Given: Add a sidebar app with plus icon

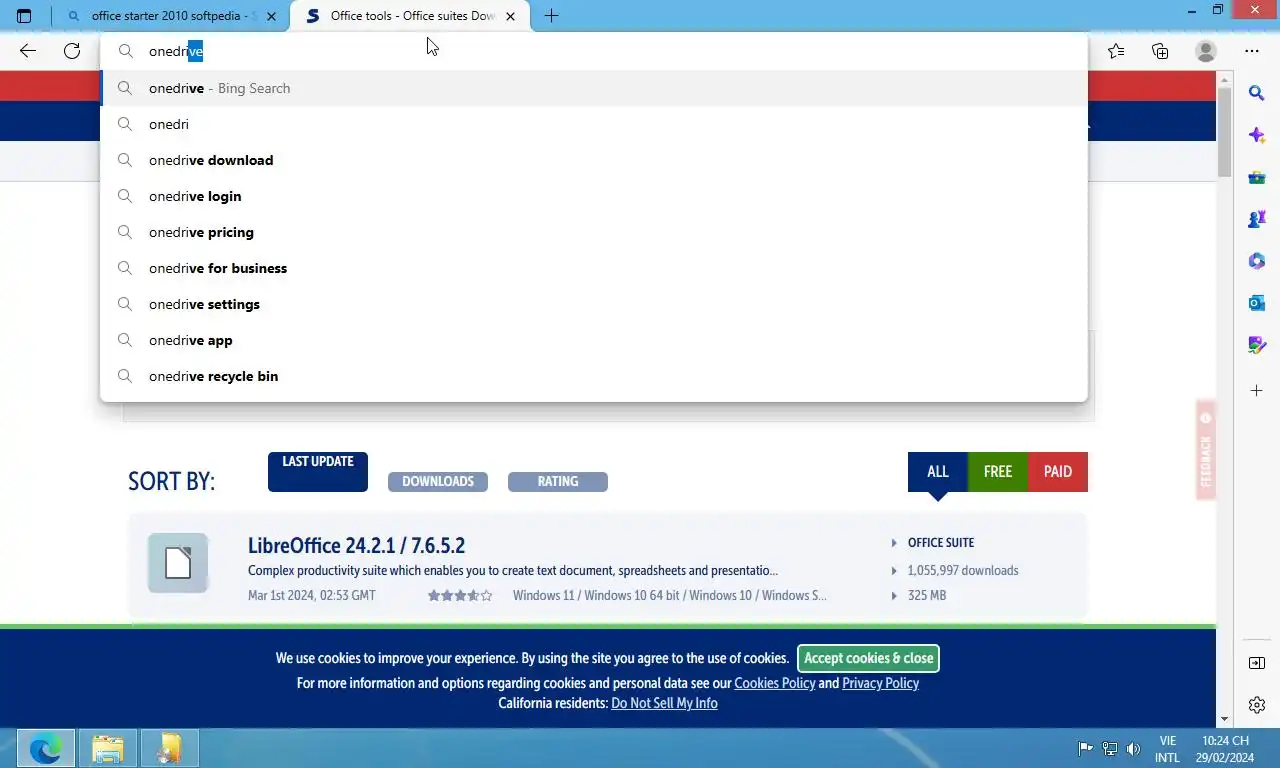Looking at the screenshot, I should pos(1257,390).
